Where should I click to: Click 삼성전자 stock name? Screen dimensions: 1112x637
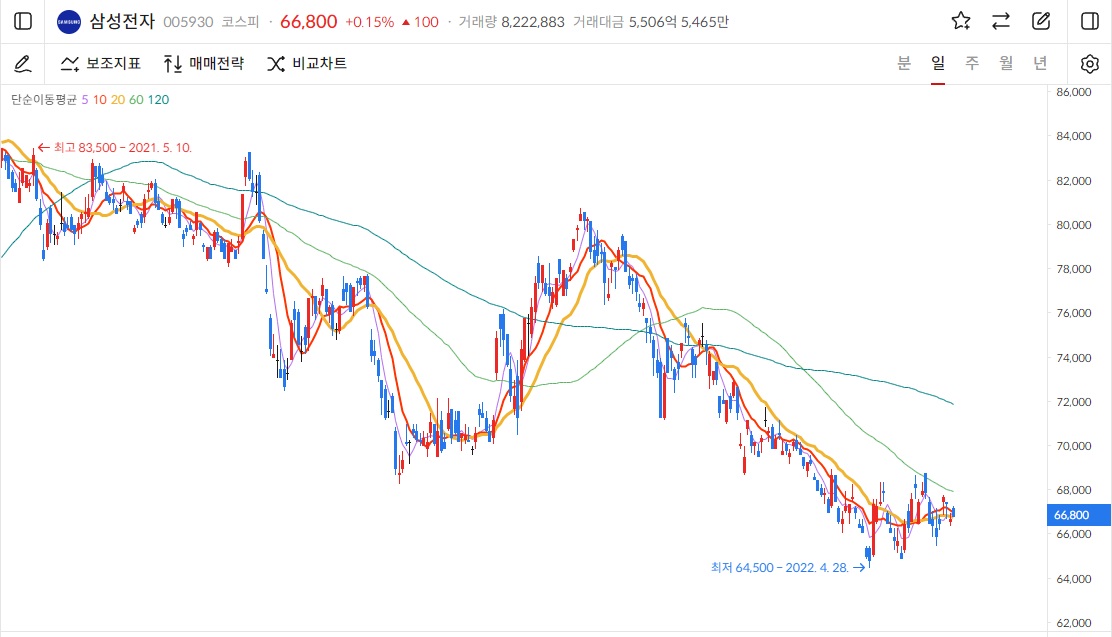coord(122,22)
